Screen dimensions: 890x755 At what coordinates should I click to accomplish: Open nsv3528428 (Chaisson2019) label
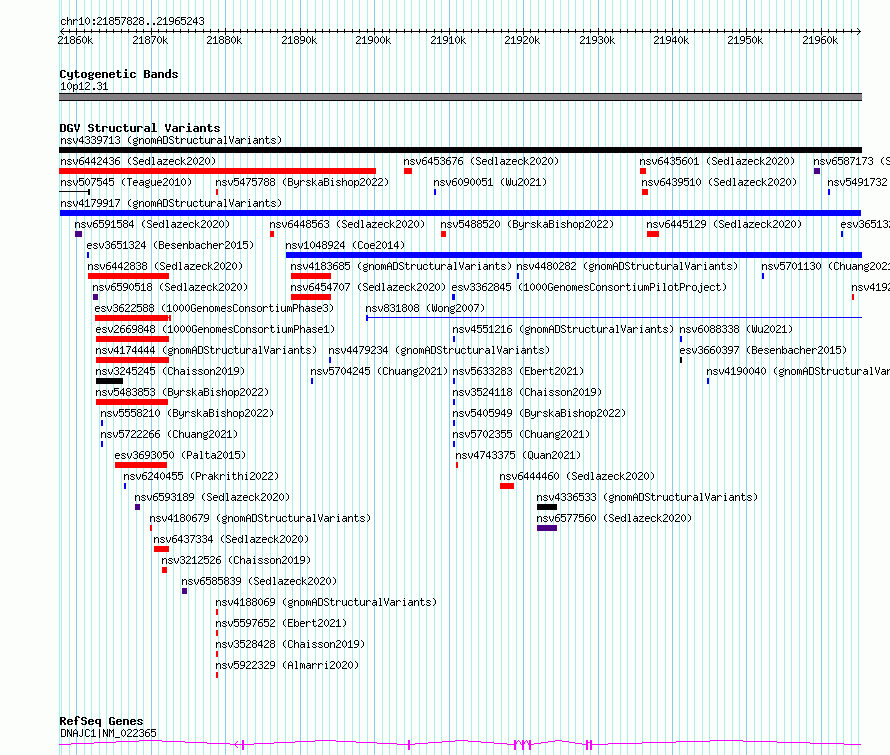point(290,644)
